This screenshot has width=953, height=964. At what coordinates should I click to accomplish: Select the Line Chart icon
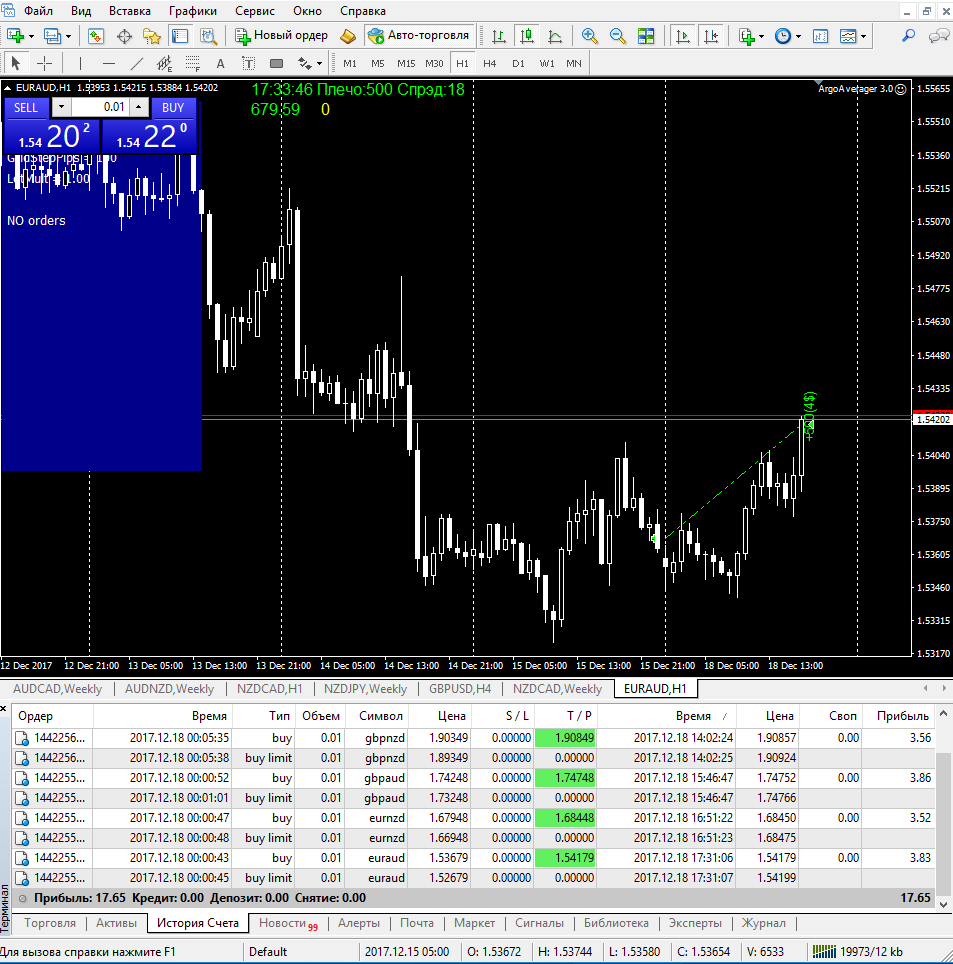pyautogui.click(x=555, y=36)
